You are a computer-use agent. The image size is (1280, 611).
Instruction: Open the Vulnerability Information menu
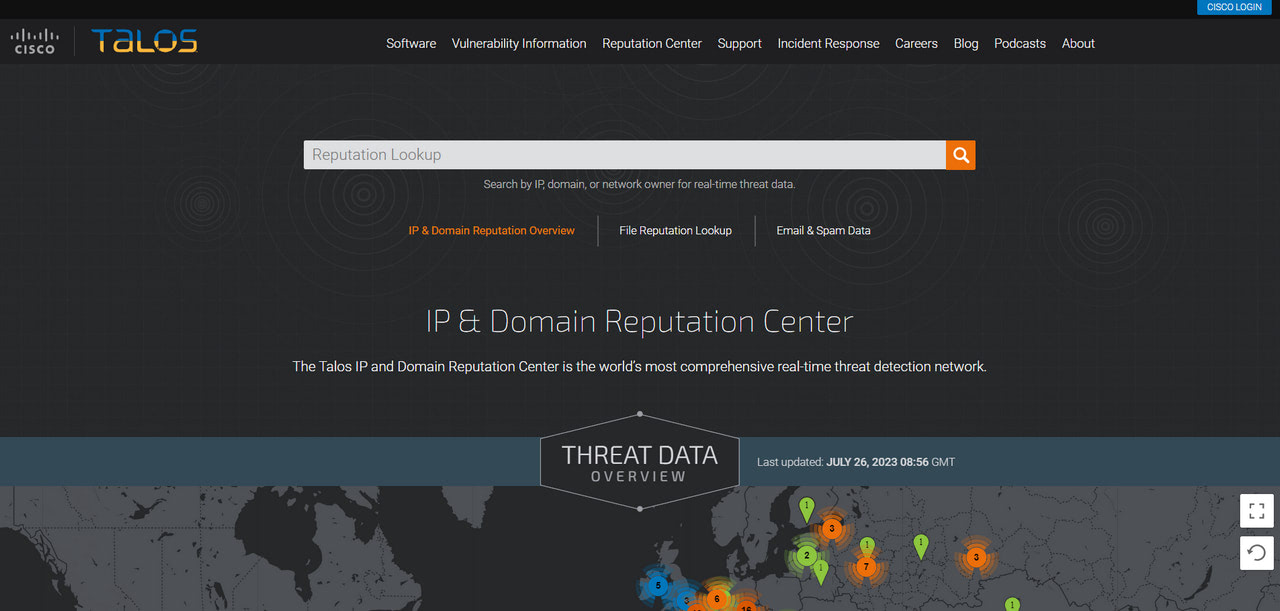coord(519,43)
